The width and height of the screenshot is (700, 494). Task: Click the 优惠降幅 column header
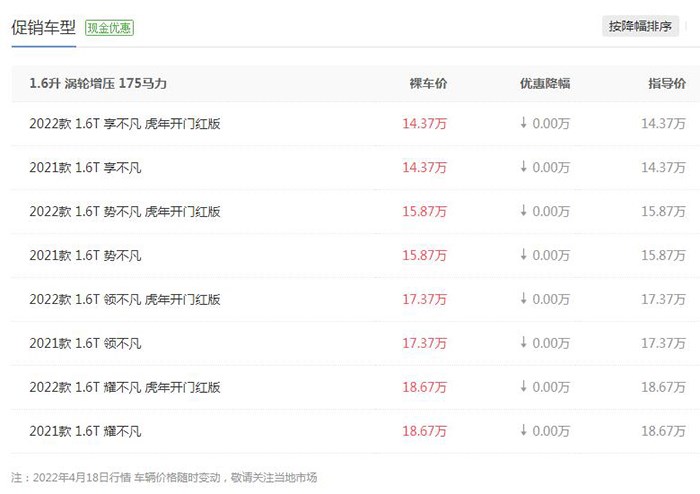coord(545,83)
